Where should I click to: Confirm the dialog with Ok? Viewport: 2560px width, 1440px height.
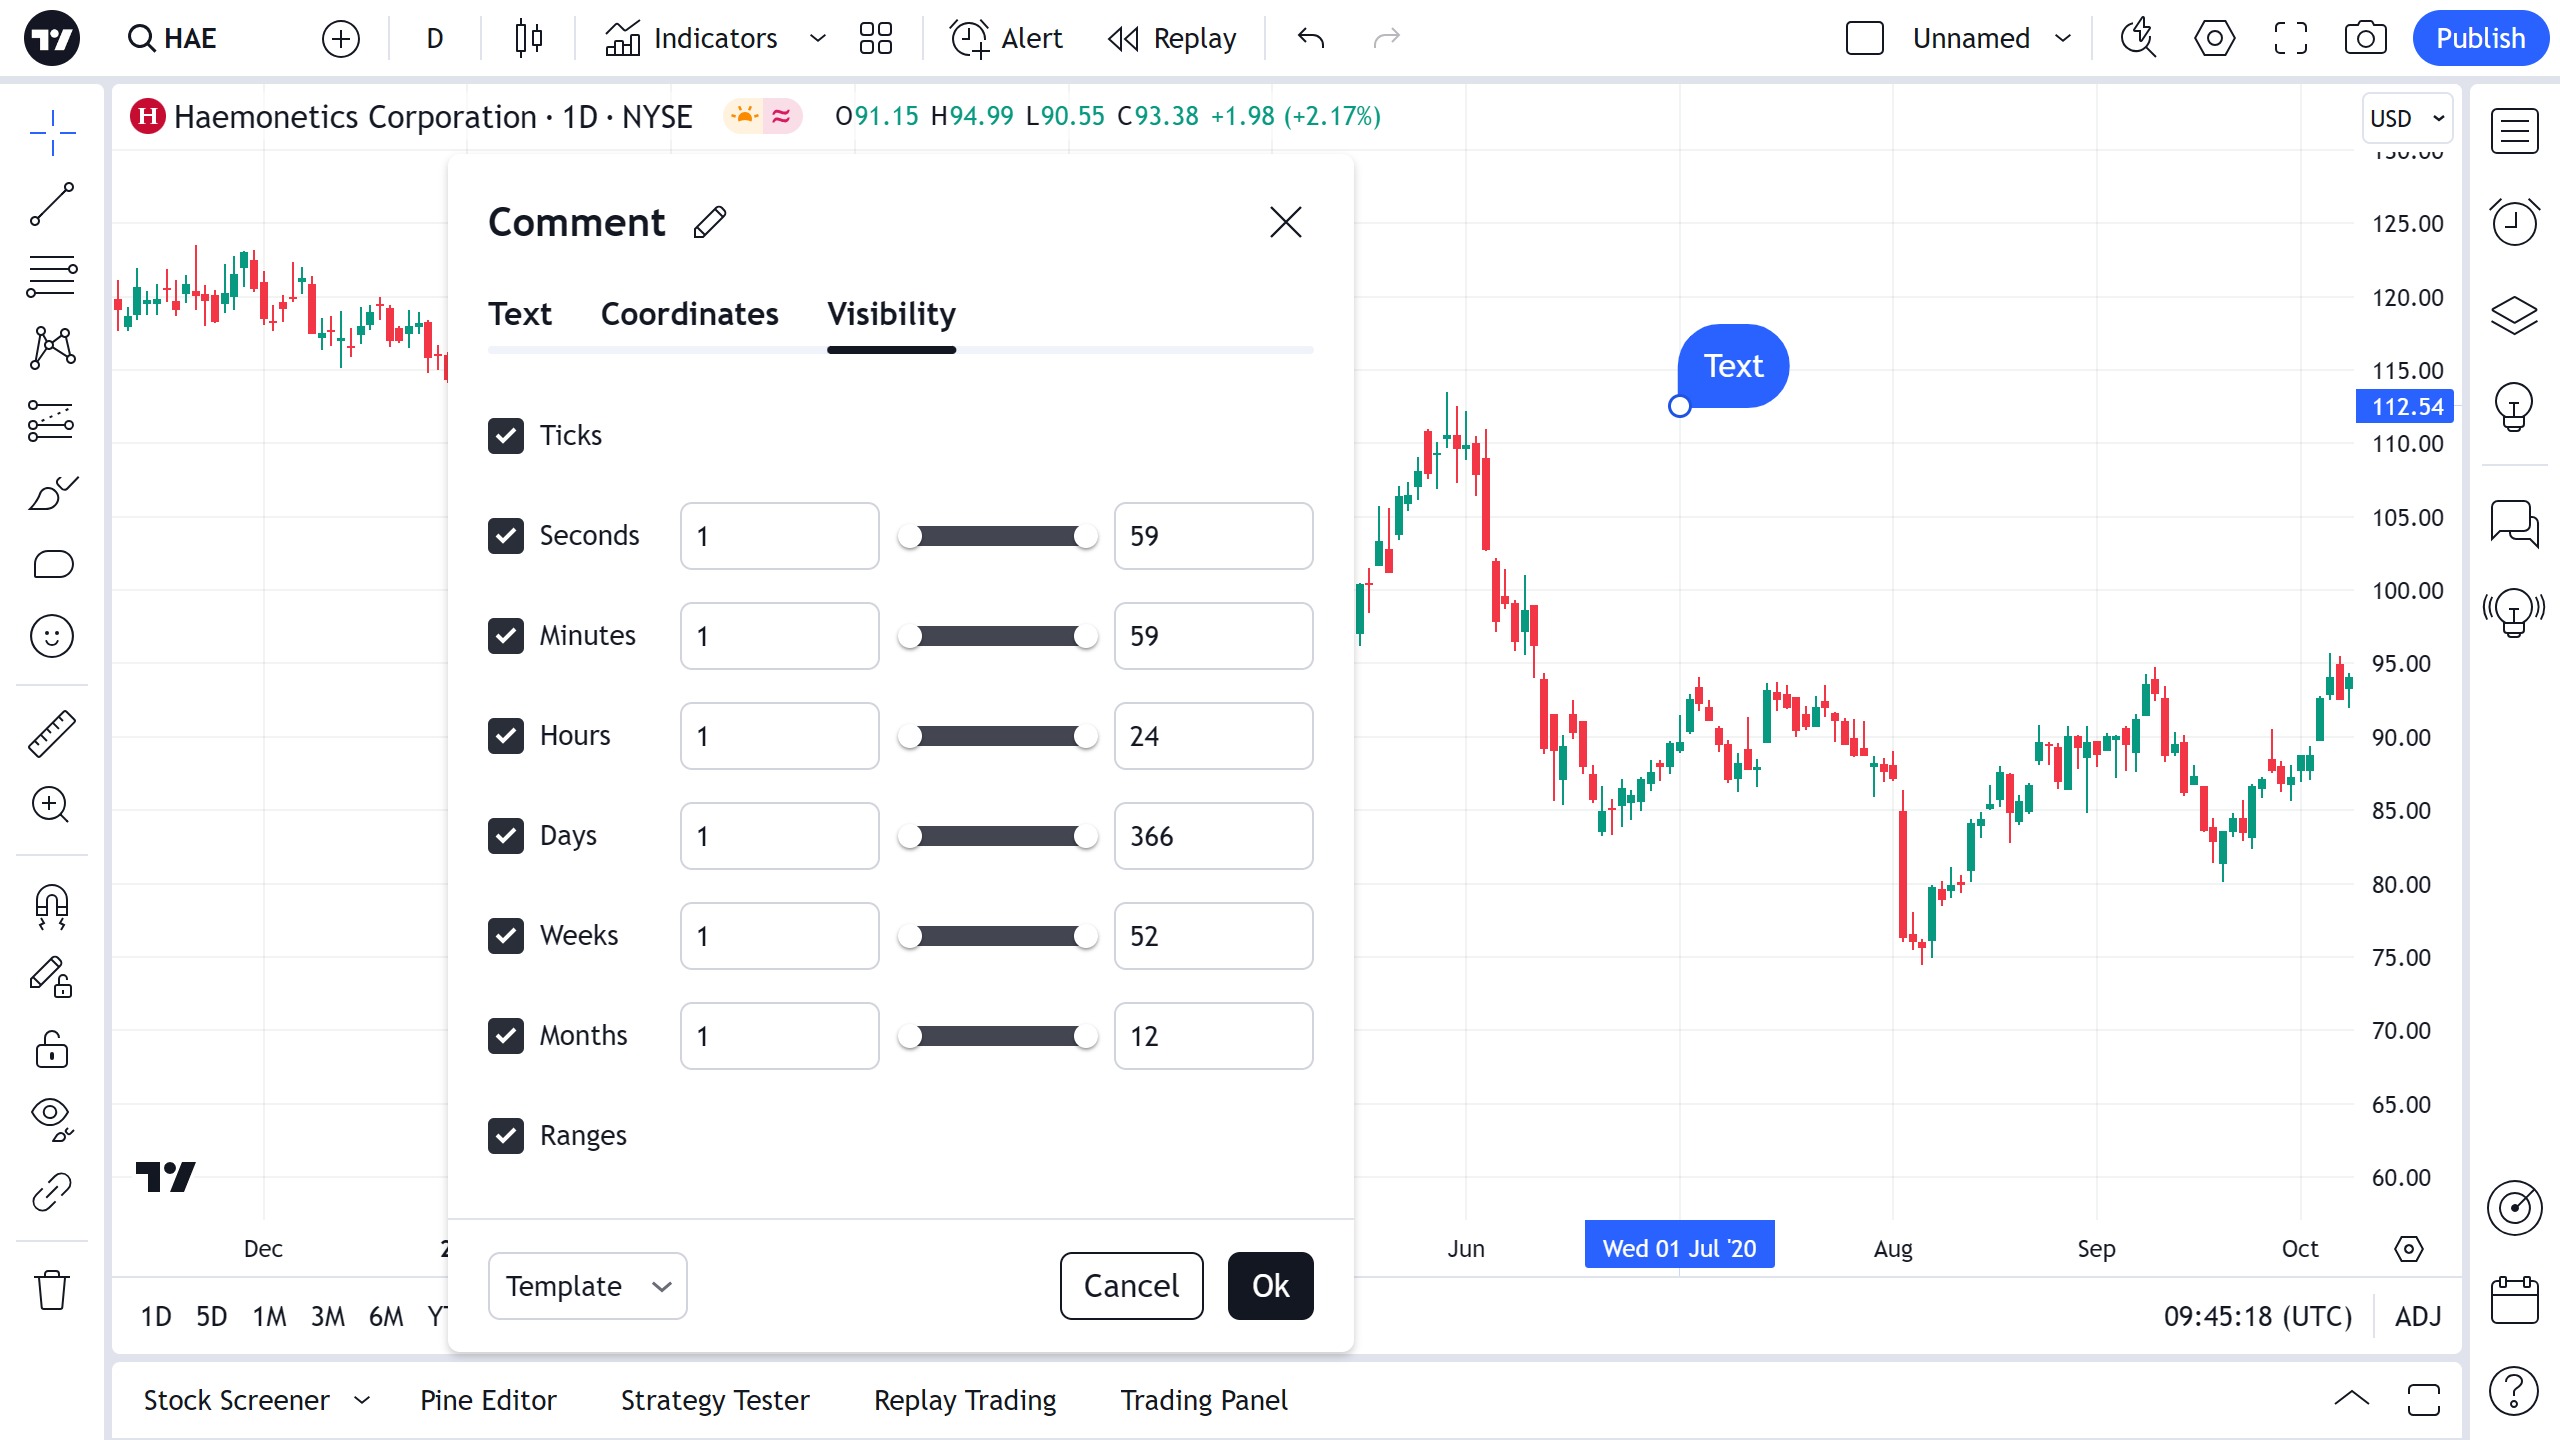[x=1270, y=1286]
